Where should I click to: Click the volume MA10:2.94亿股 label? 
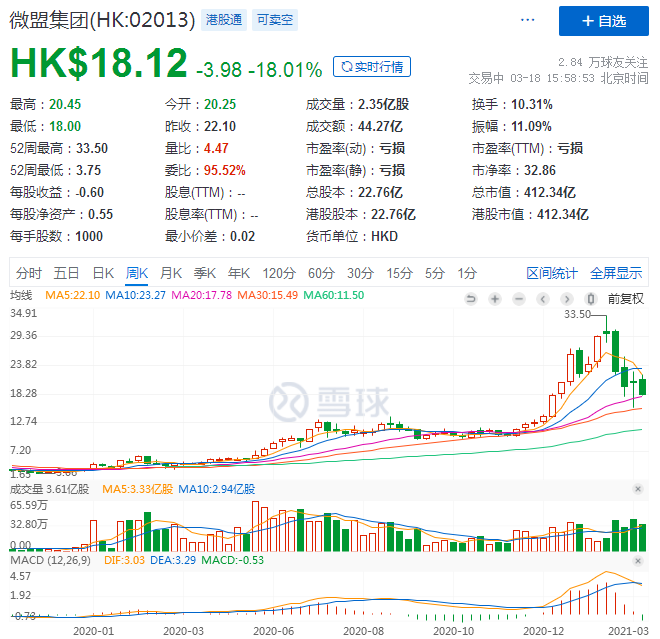point(217,489)
